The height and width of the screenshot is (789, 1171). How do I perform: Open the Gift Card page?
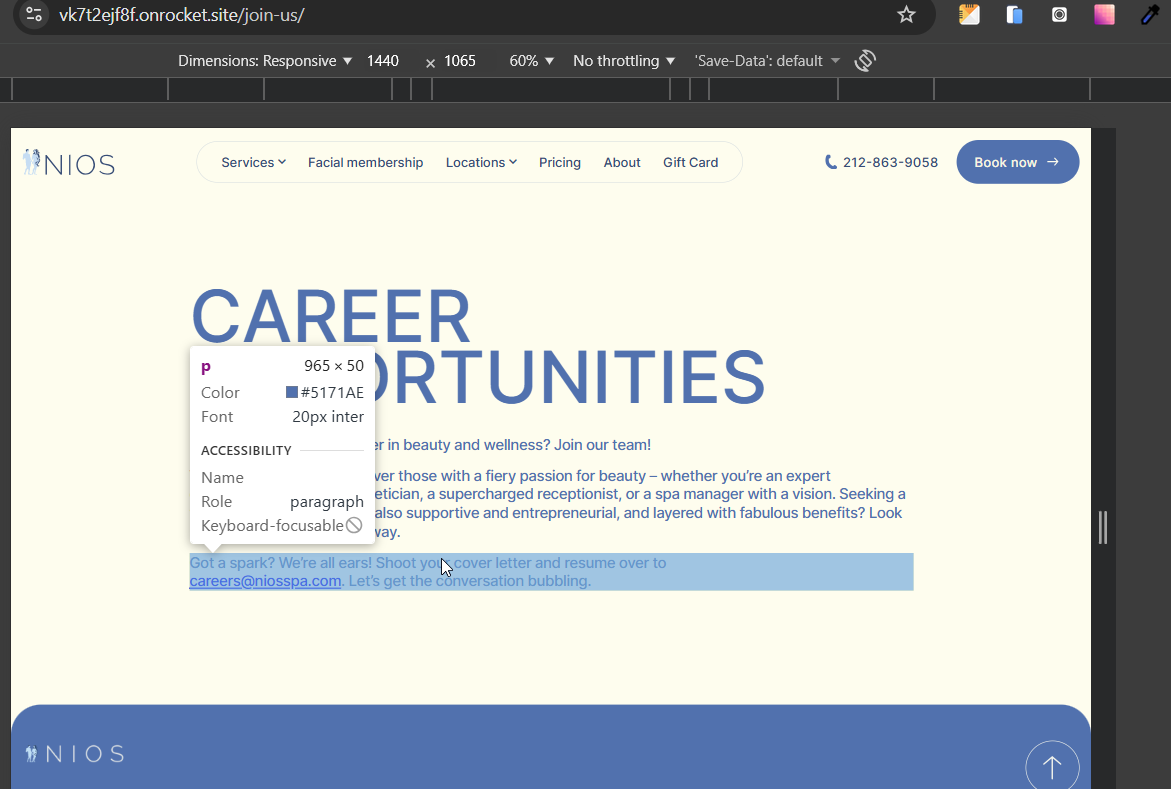pyautogui.click(x=690, y=162)
